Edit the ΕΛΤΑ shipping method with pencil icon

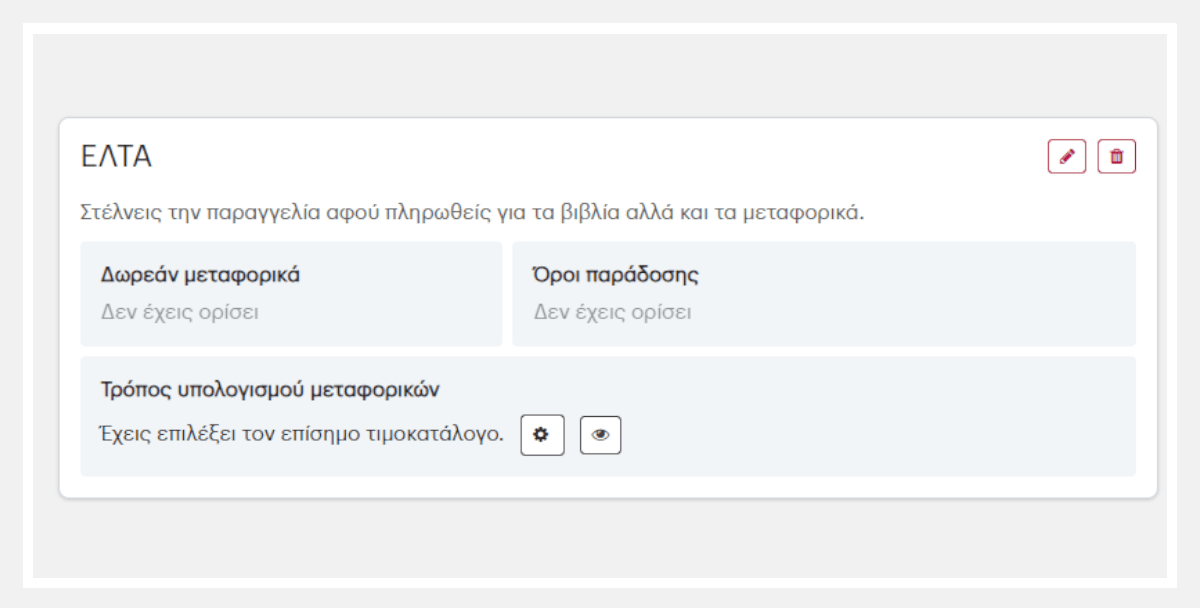click(1067, 157)
